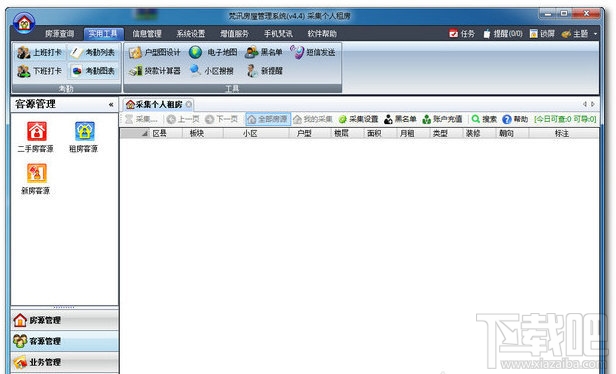Screen dimensions: 616x374
Task: Open 主题 theme dropdown
Action: (579, 34)
